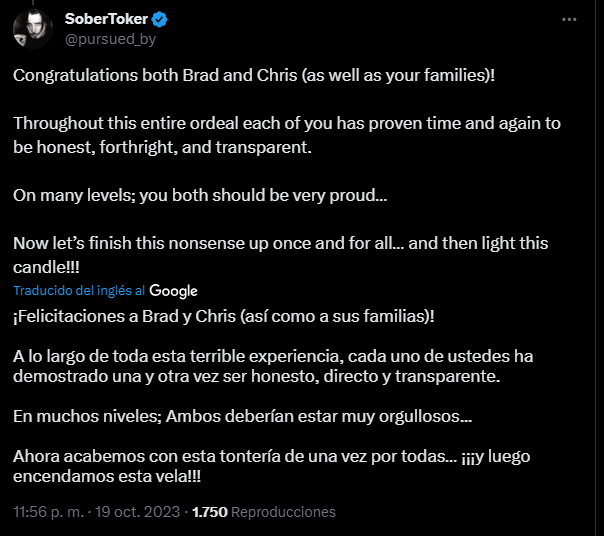
Task: Click the SoberToker display name
Action: 105,19
